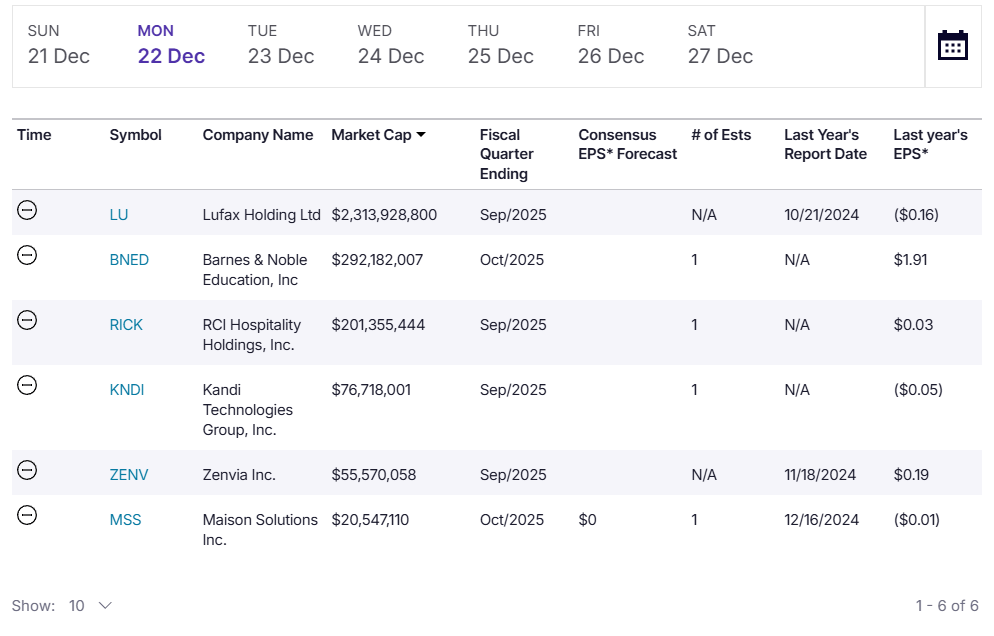Click the Symbol column header
The width and height of the screenshot is (994, 636).
(x=135, y=135)
